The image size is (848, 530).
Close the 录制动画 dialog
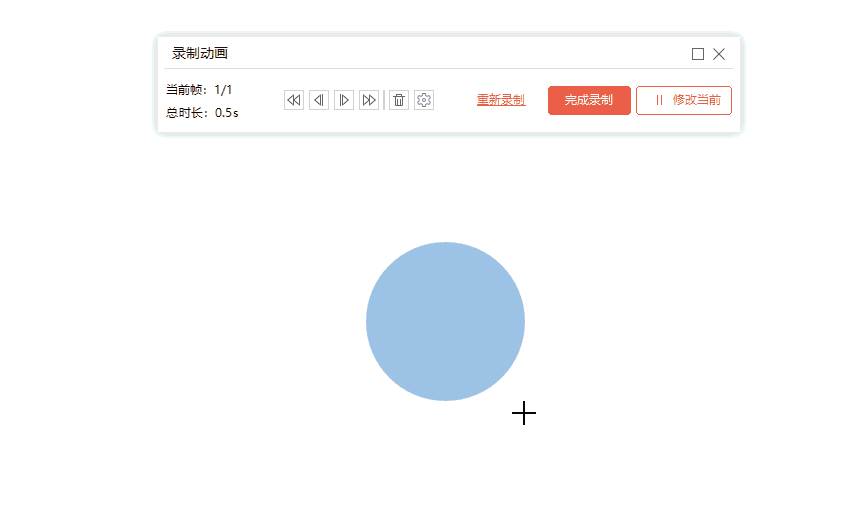[719, 54]
